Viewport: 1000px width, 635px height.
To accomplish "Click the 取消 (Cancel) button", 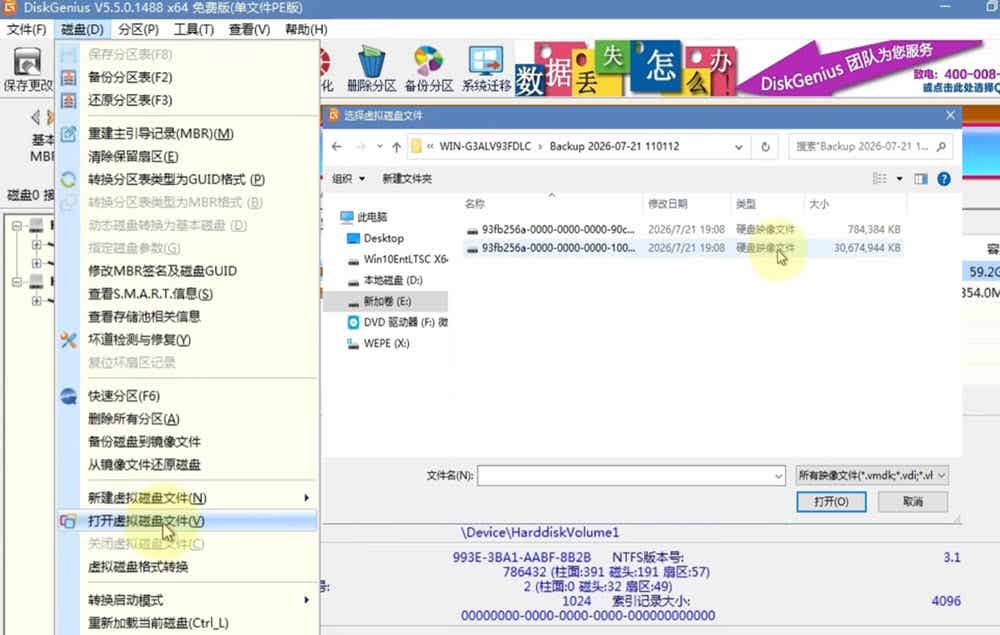I will coord(913,502).
